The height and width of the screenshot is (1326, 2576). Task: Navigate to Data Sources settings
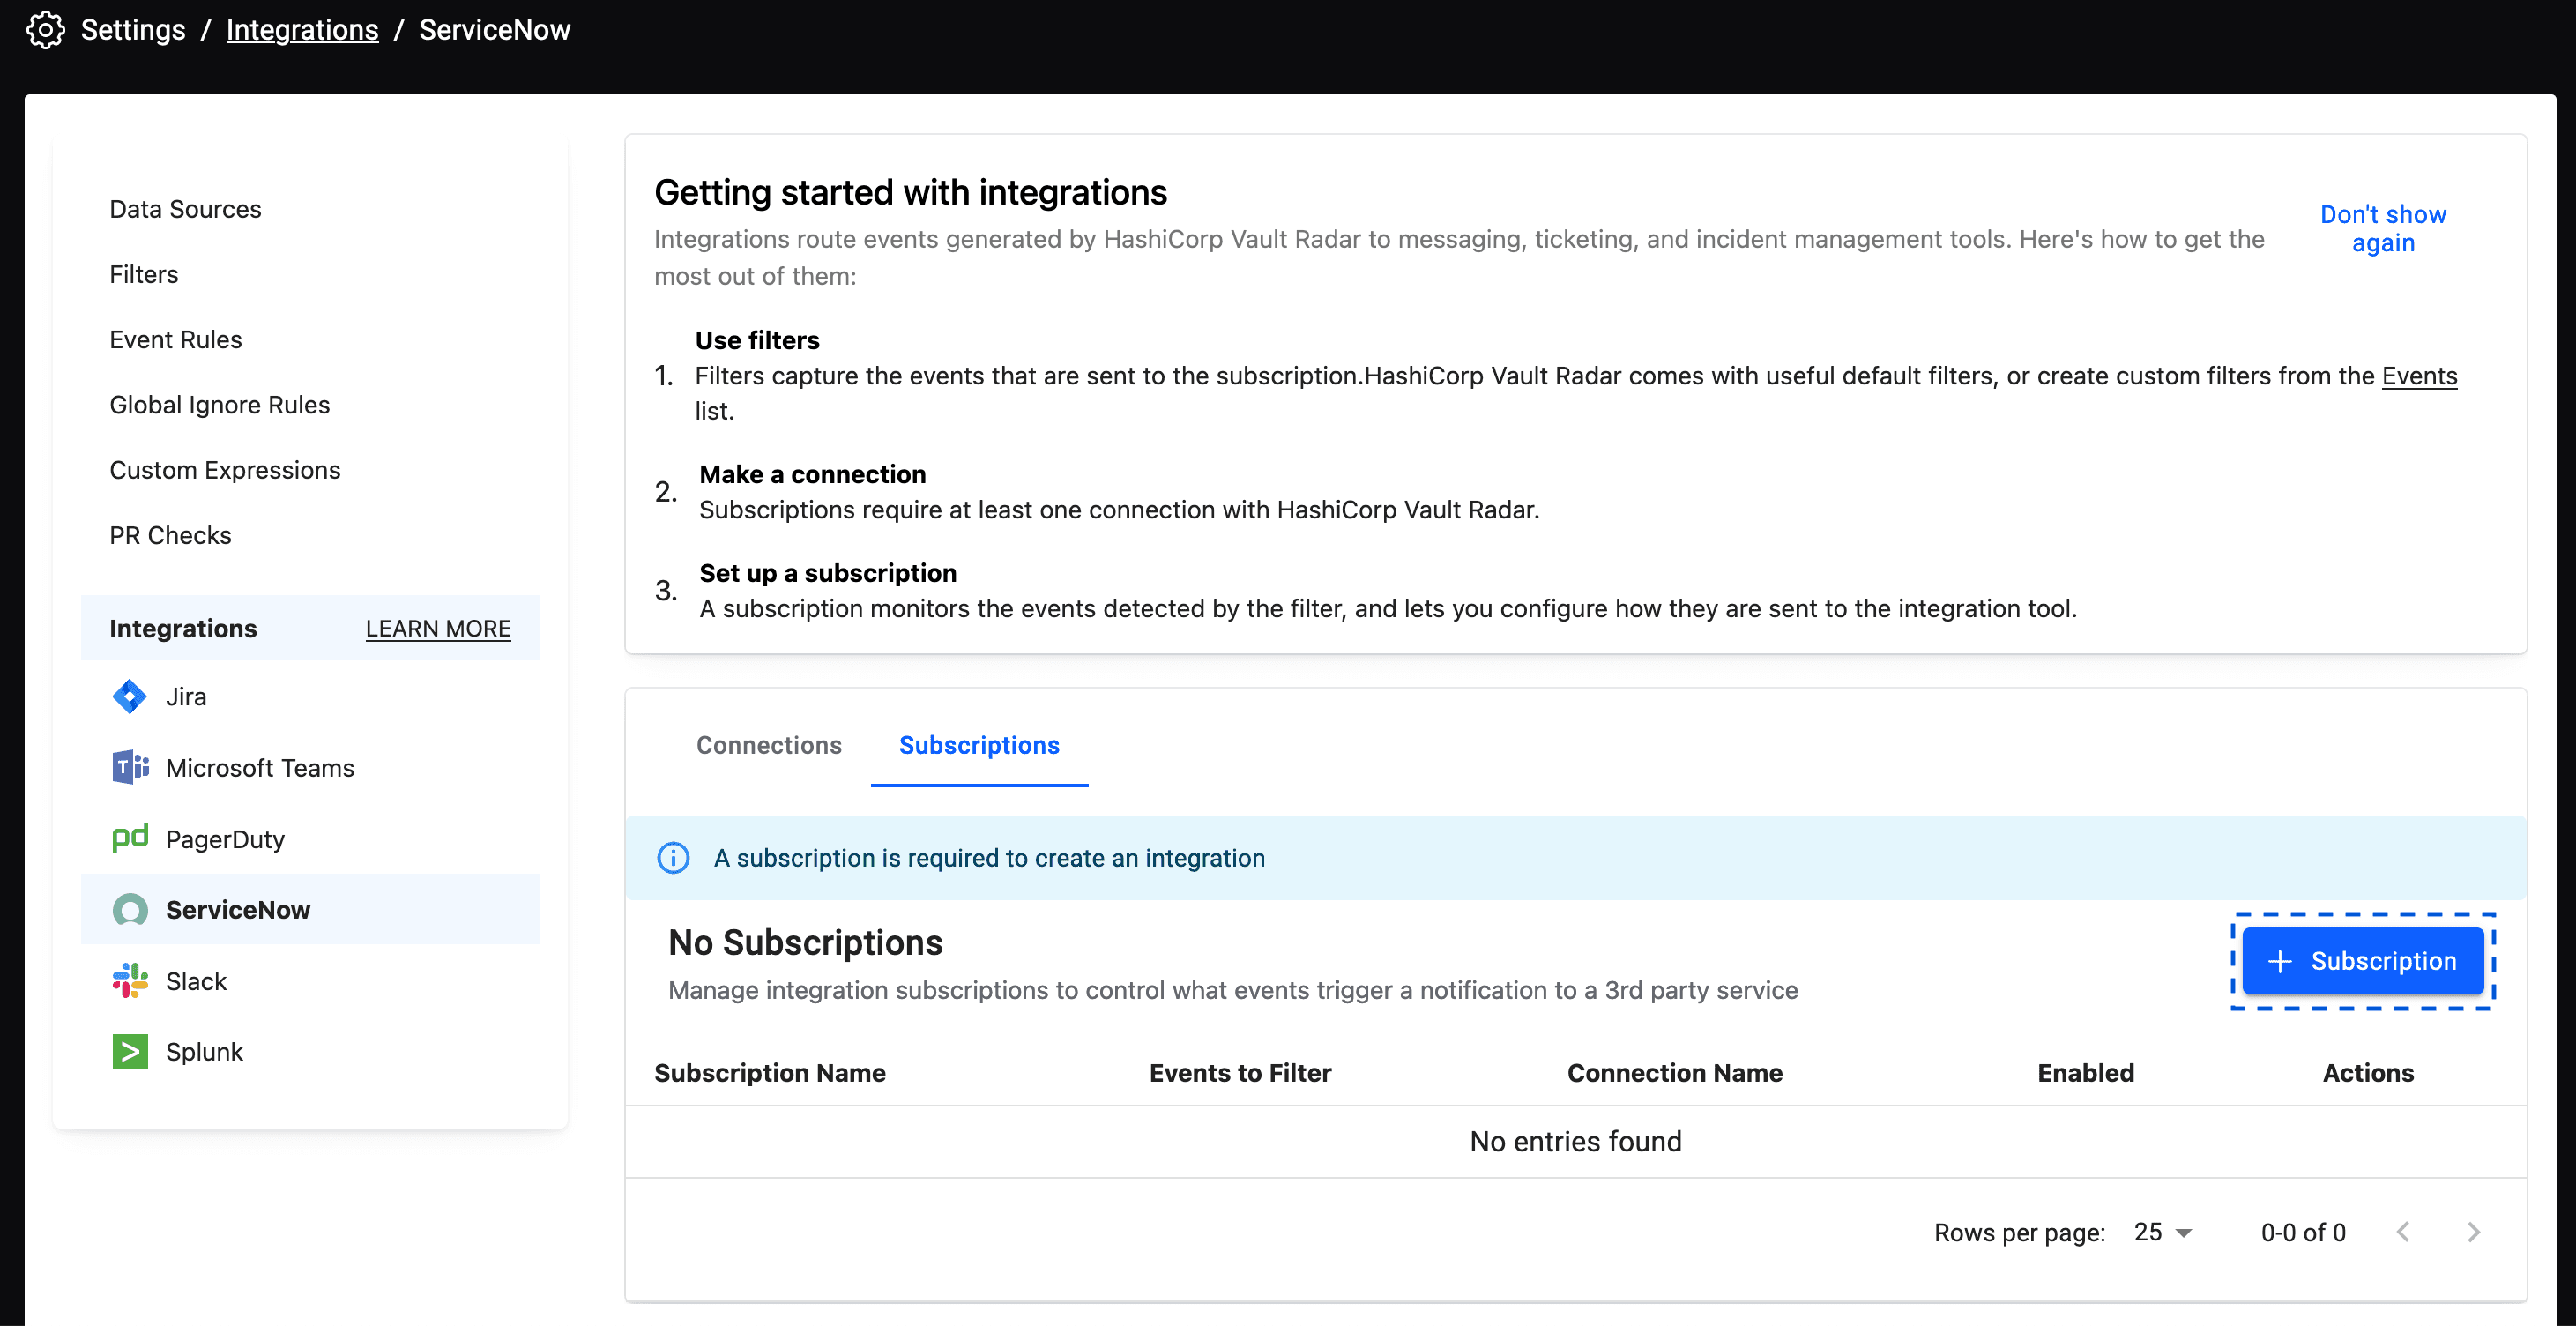tap(186, 208)
